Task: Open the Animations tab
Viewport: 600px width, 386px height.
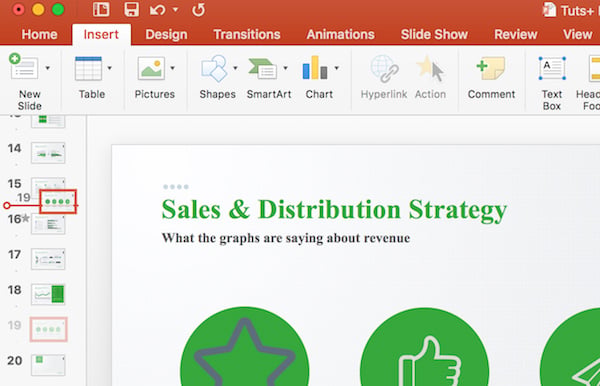Action: click(x=340, y=34)
